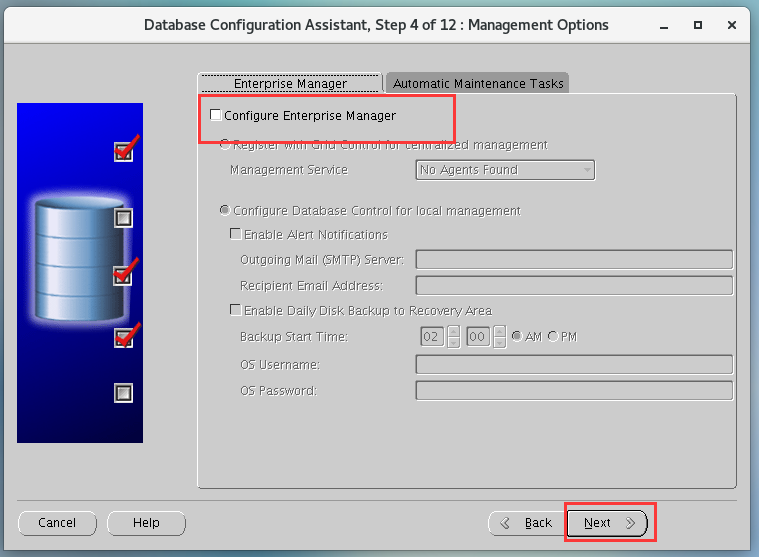Open Automatic Maintenance Tasks tab
This screenshot has width=759, height=557.
tap(478, 83)
